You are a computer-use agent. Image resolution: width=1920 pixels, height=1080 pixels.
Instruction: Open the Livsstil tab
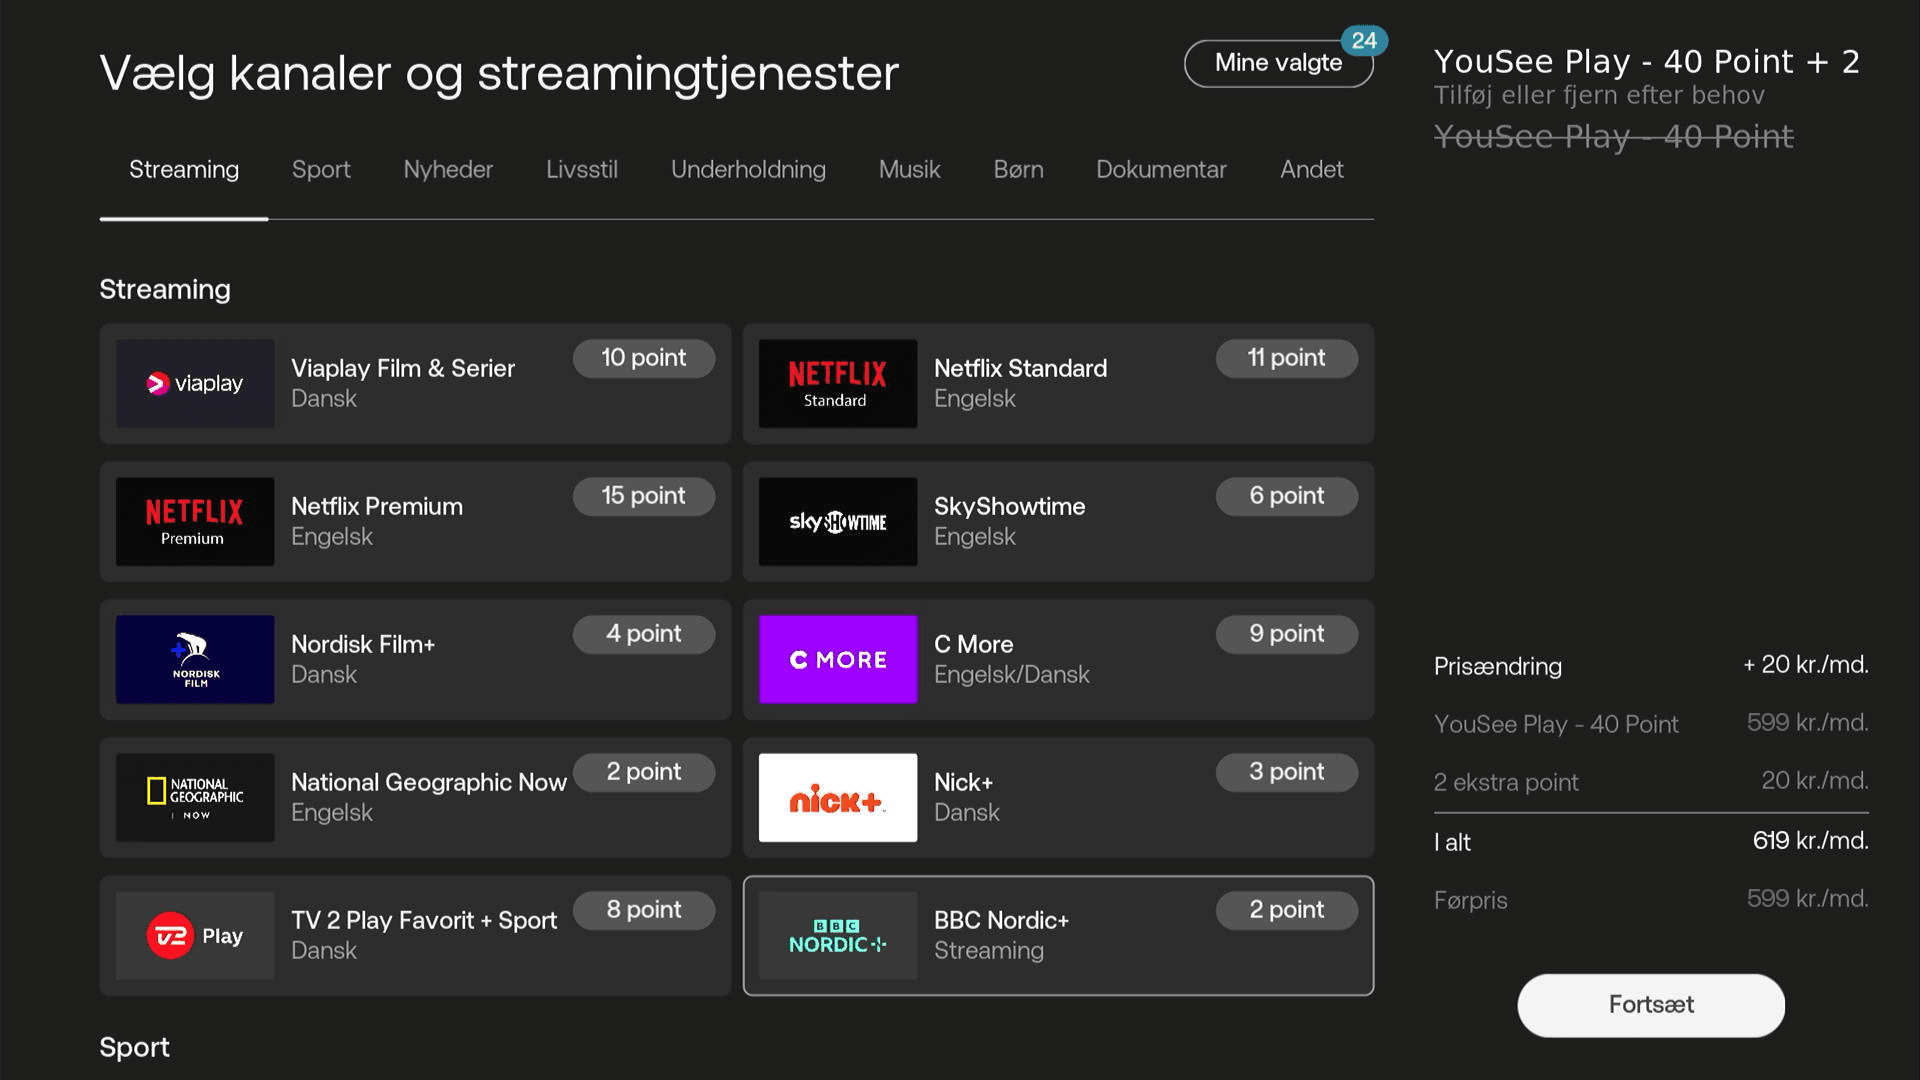582,170
